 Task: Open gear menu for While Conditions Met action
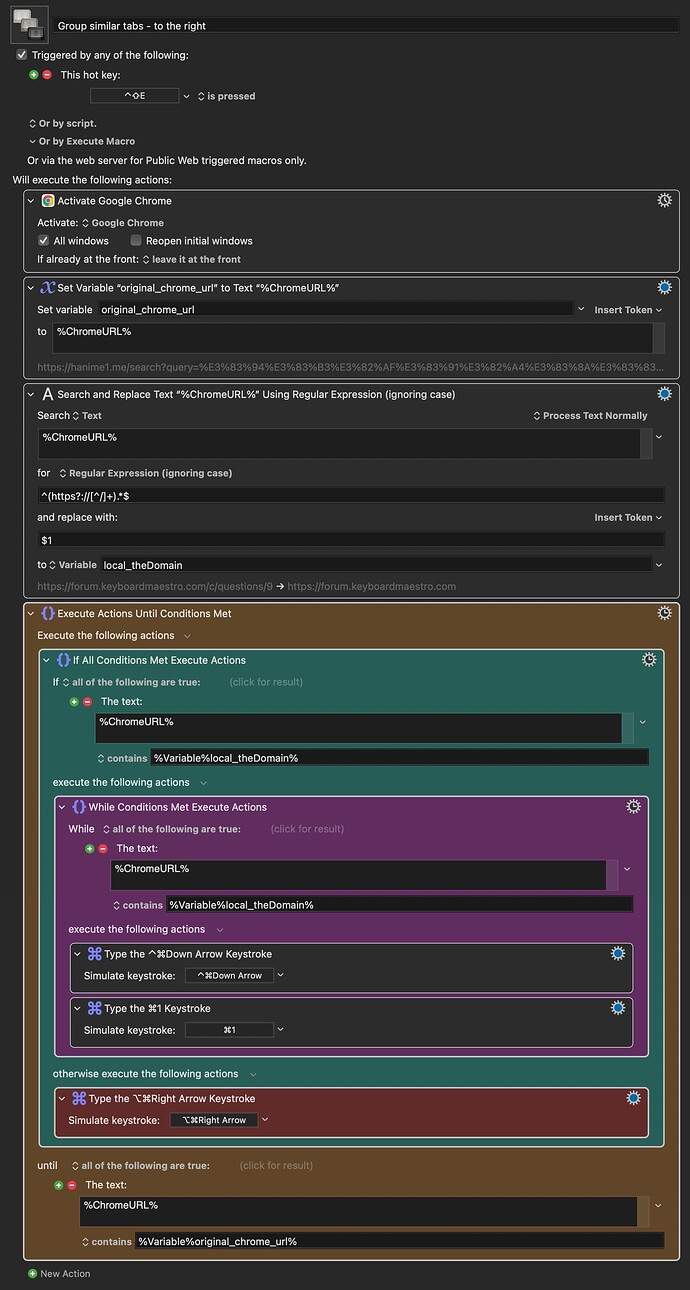(633, 807)
